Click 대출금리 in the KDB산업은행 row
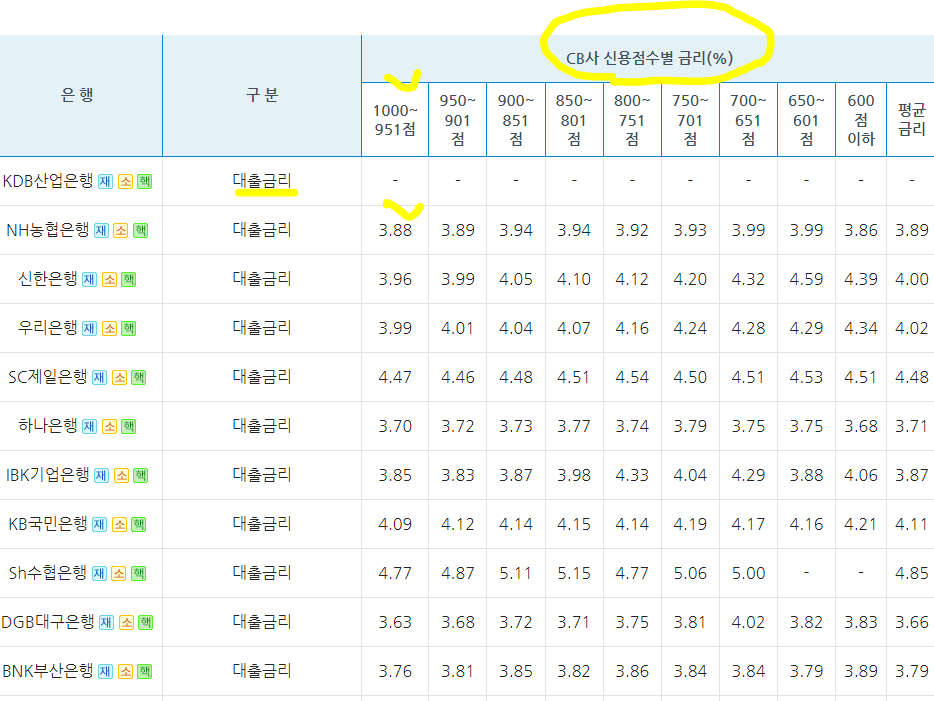This screenshot has width=934, height=701. coord(262,180)
